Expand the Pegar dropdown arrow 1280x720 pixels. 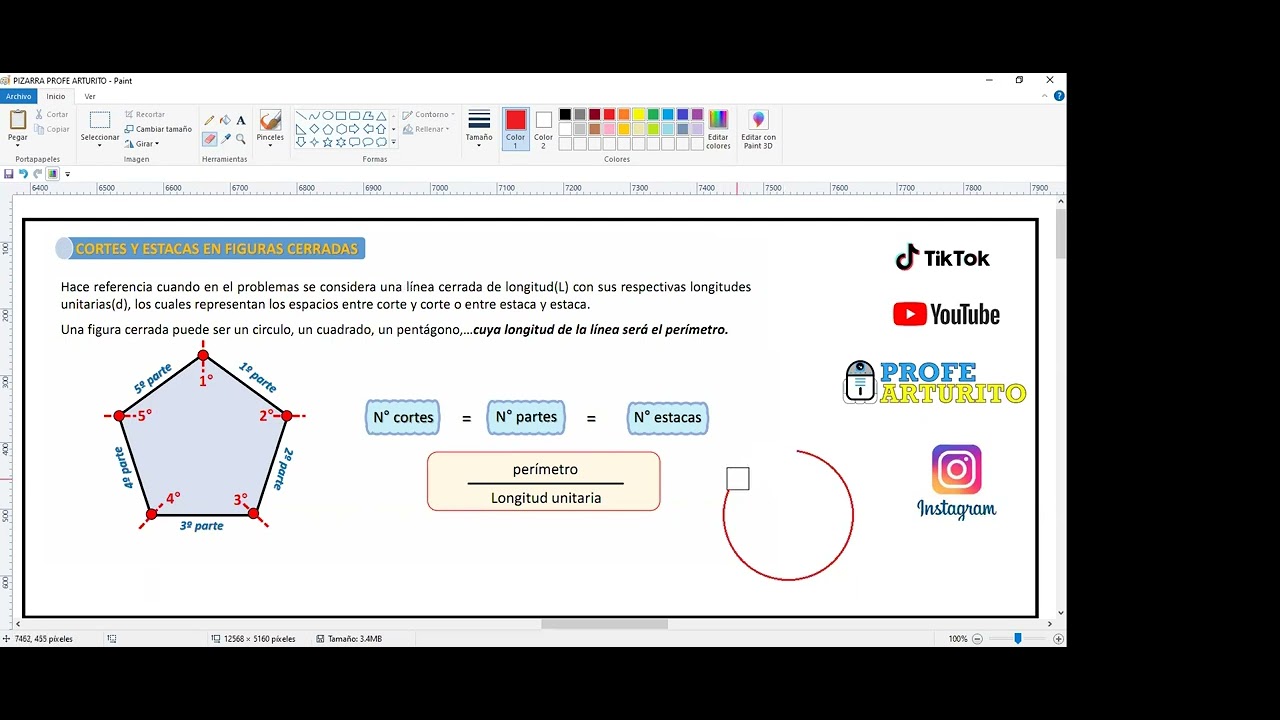coord(18,146)
